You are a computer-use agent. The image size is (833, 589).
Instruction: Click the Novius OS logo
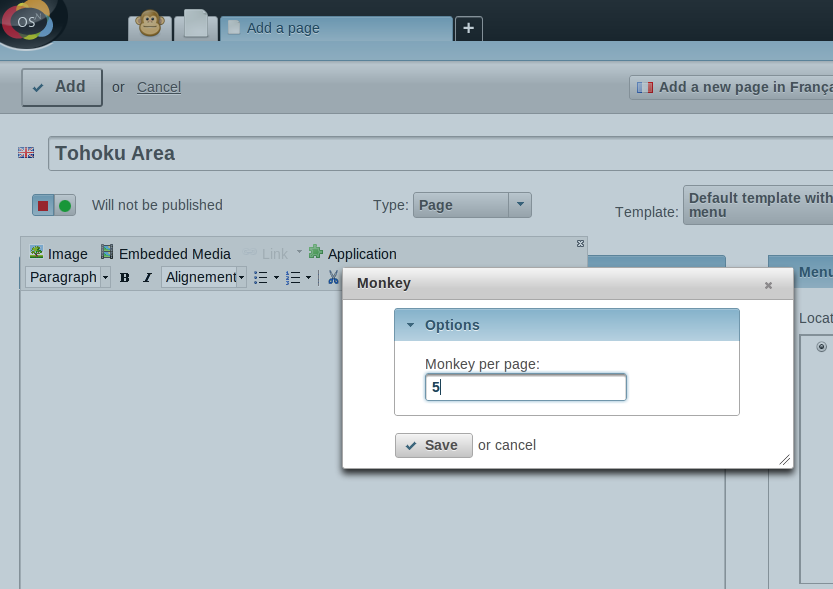(x=32, y=22)
